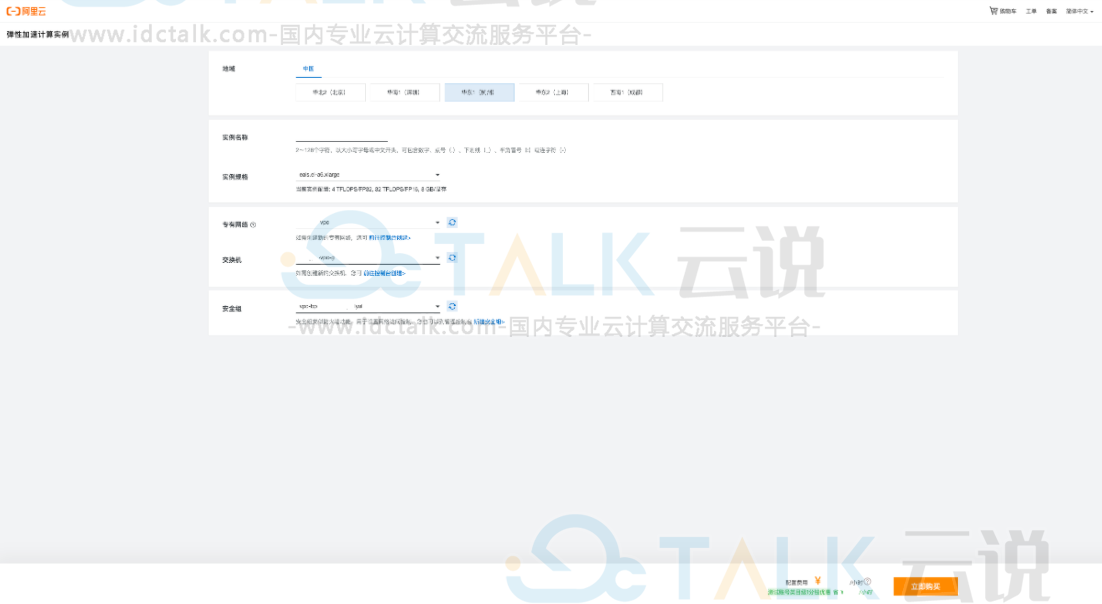Image resolution: width=1102 pixels, height=604 pixels.
Task: Click the 新建安全组 link
Action: point(489,322)
